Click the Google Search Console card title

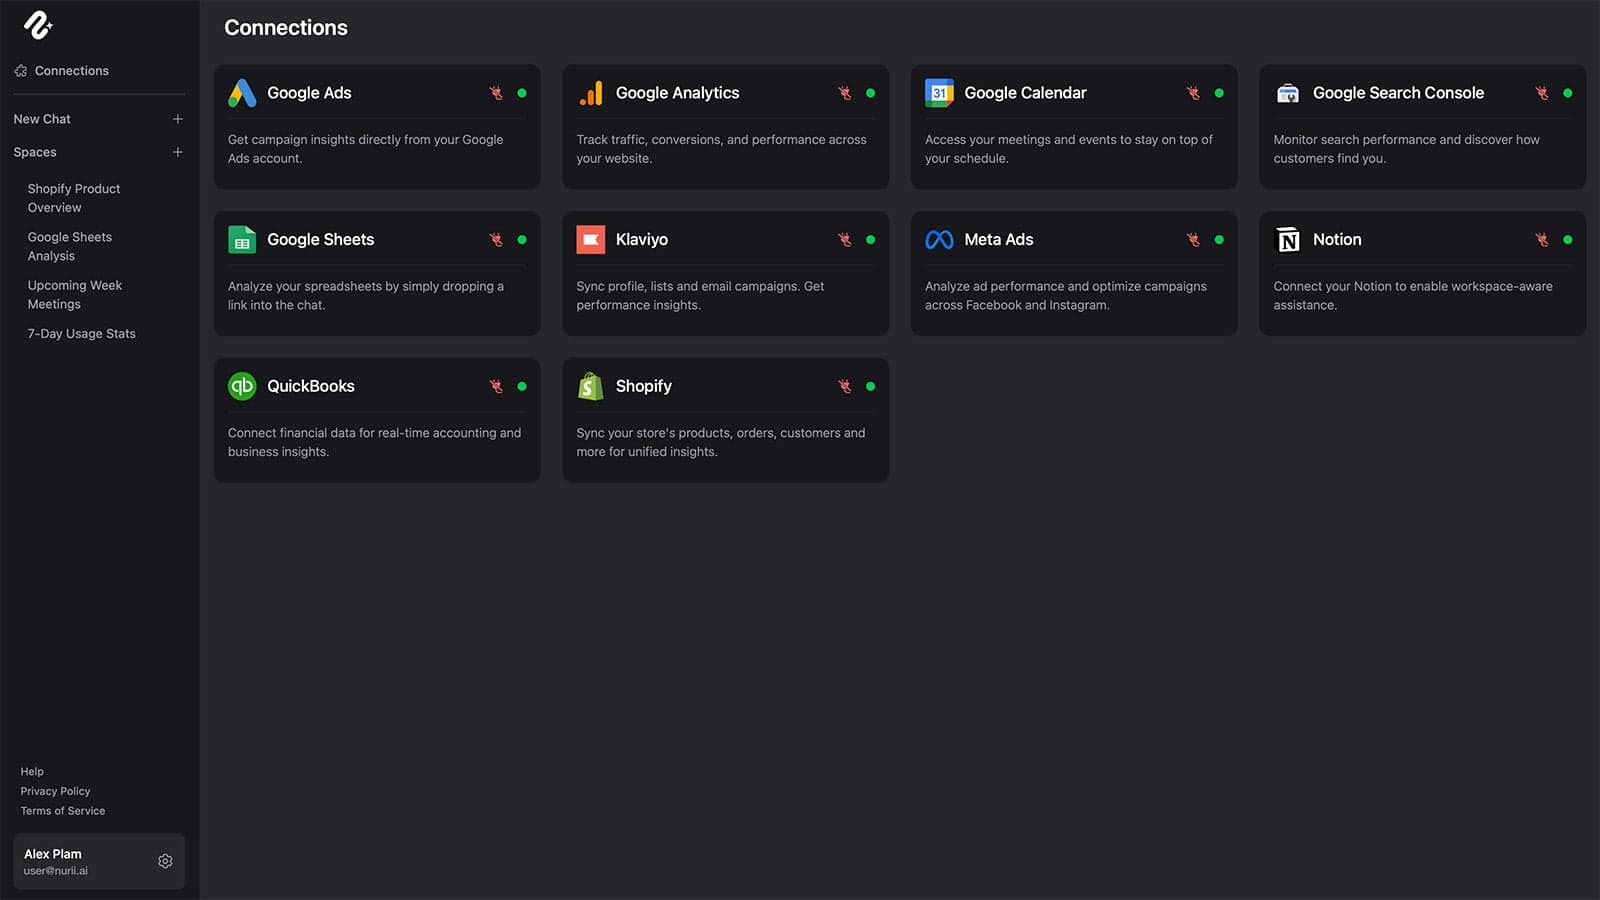tap(1398, 93)
